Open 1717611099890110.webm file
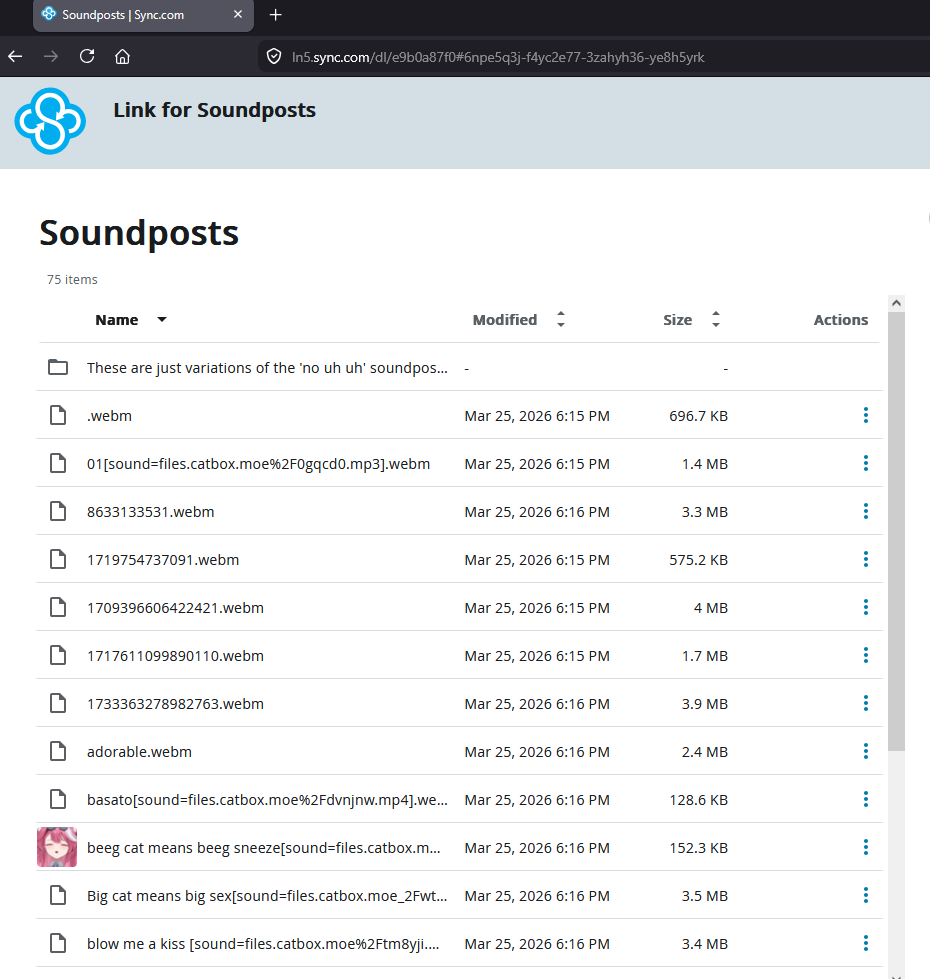930x979 pixels. click(x=175, y=656)
